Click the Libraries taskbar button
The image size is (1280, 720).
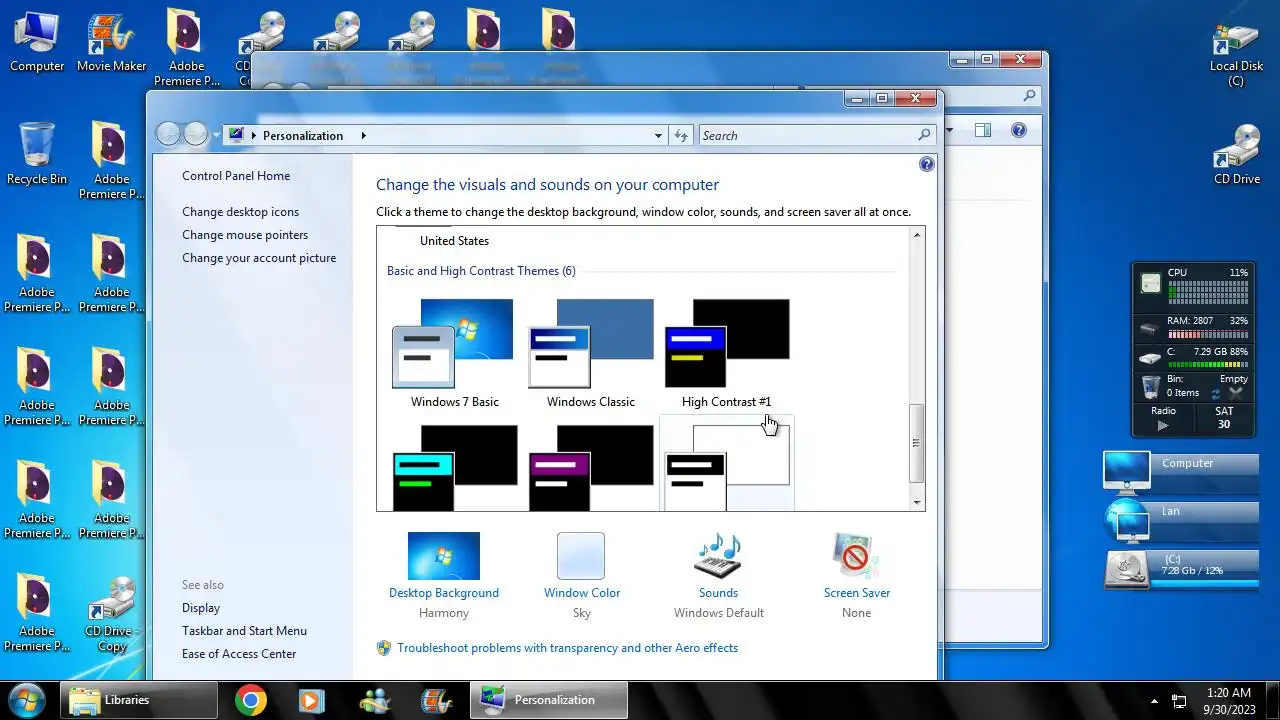tap(138, 700)
